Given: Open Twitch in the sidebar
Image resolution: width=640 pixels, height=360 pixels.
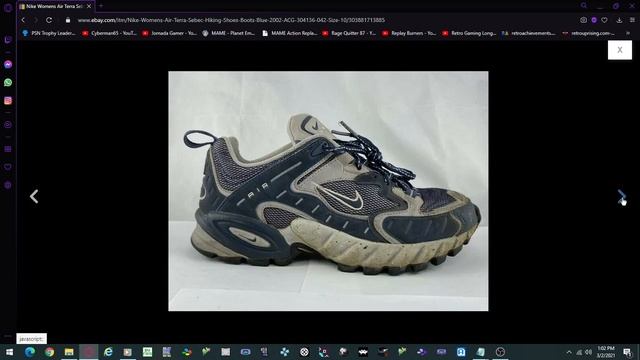Looking at the screenshot, I should [x=8, y=40].
